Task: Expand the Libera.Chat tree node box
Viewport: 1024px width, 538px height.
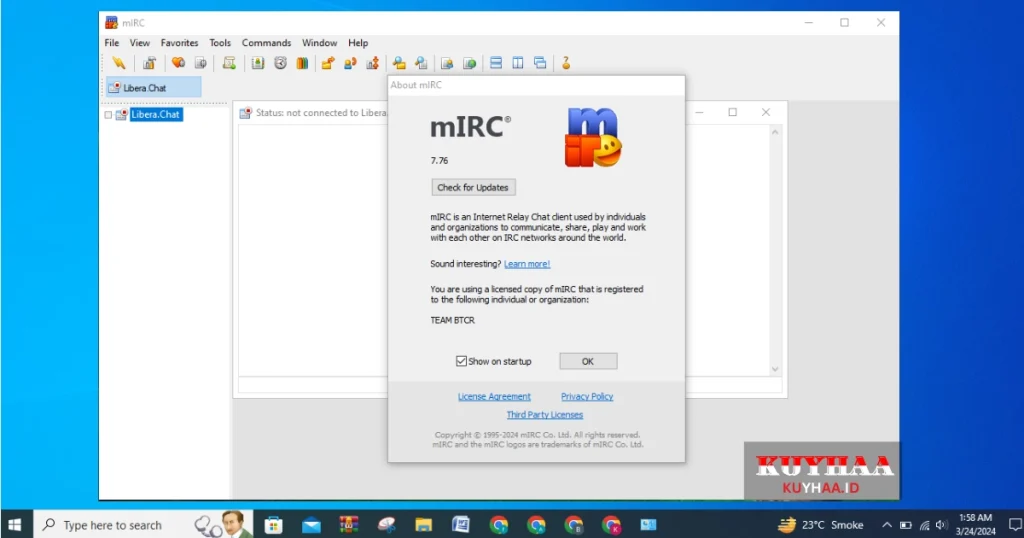Action: point(108,115)
